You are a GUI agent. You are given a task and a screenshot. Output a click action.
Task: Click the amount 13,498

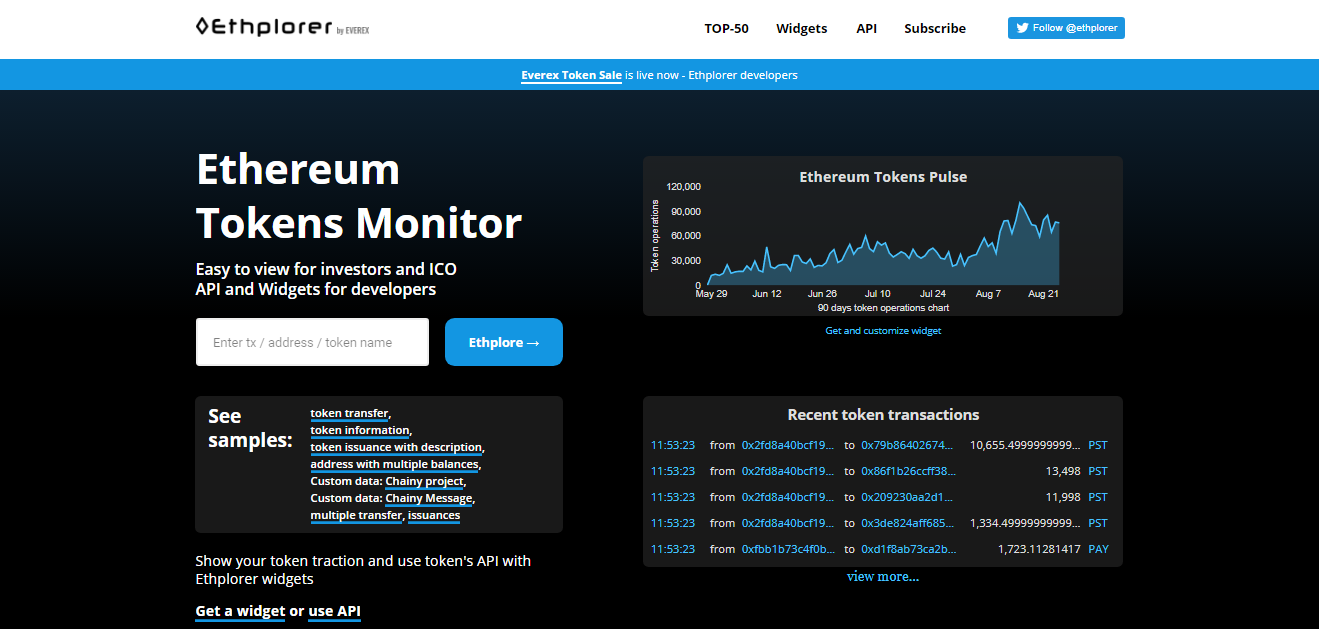1064,471
